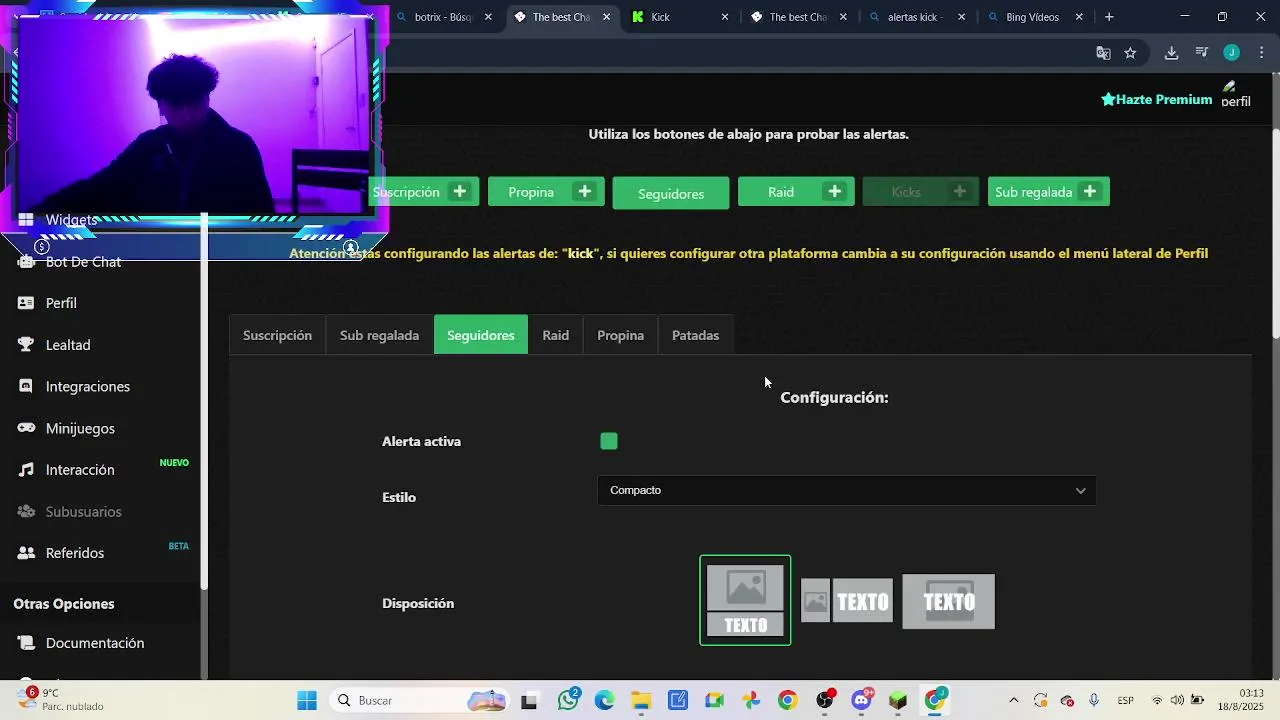
Task: Open Documentación in the sidebar
Action: [95, 643]
